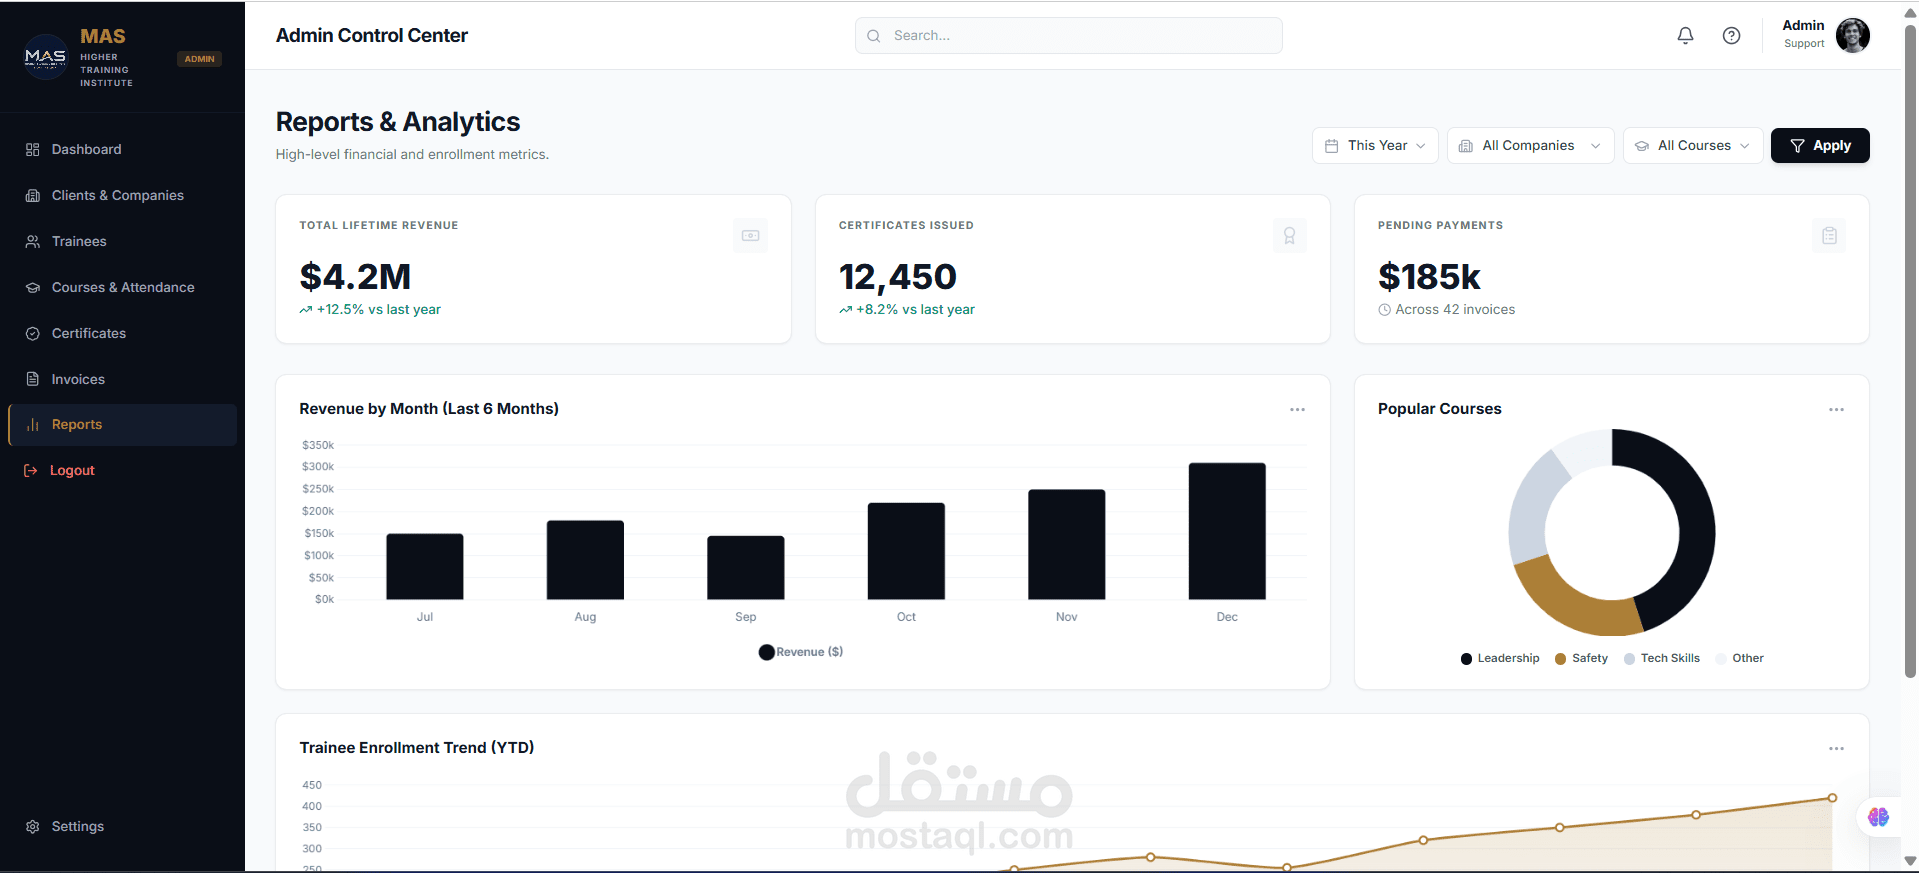Click '+12.5% vs last year' text
The image size is (1919, 873).
coord(378,310)
